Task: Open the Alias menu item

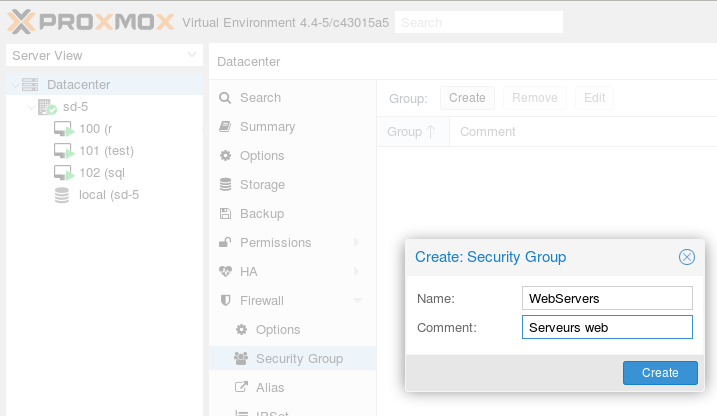Action: point(293,387)
